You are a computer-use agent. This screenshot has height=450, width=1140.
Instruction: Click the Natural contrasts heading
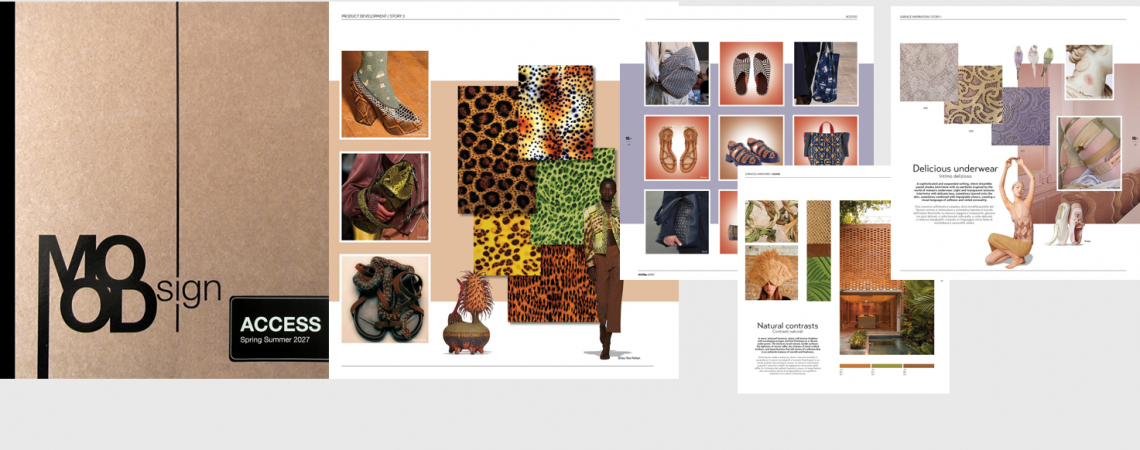pos(788,326)
